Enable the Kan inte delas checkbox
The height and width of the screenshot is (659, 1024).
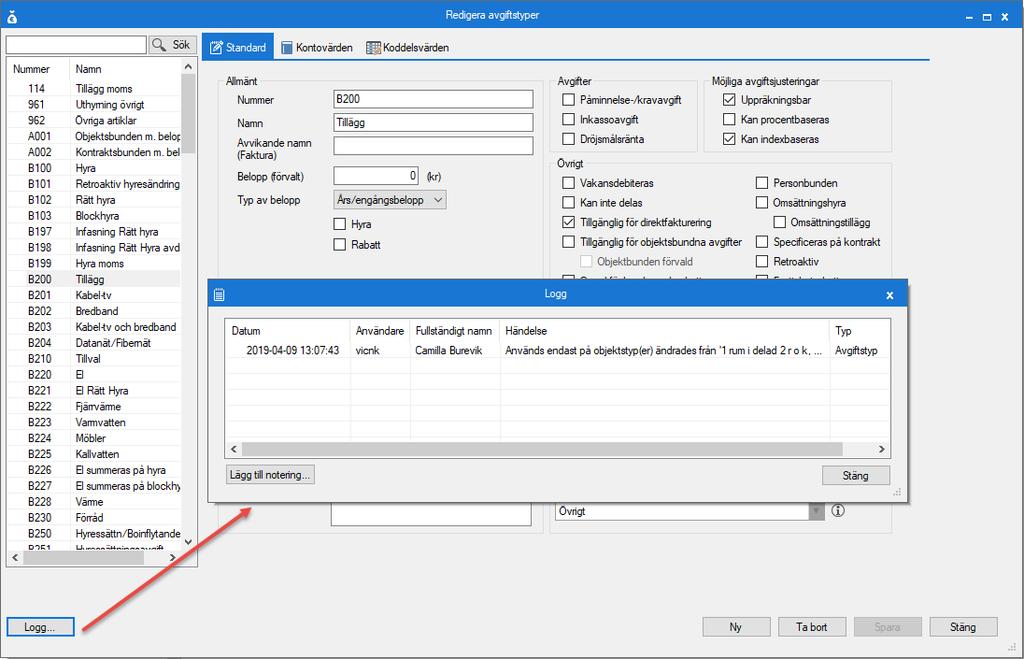click(x=569, y=202)
